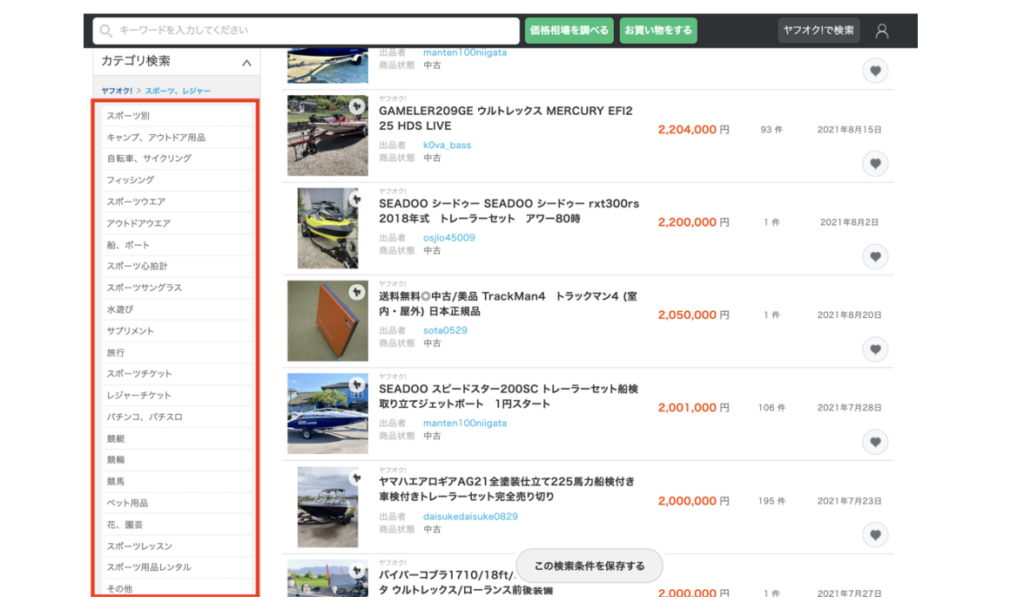Open seller k0va_bass profile link
The image size is (1024, 610).
[x=446, y=145]
